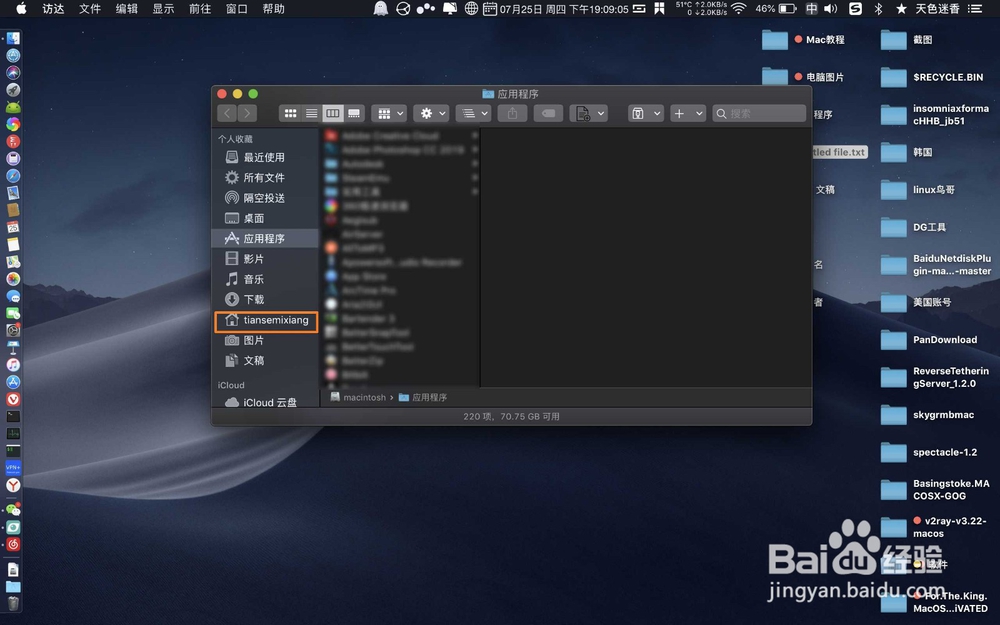Open the sort-by list dropdown
Viewport: 1000px width, 625px height.
[473, 114]
